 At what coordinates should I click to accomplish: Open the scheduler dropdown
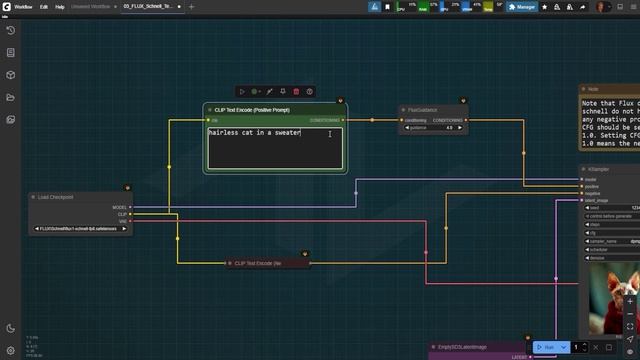(613, 249)
